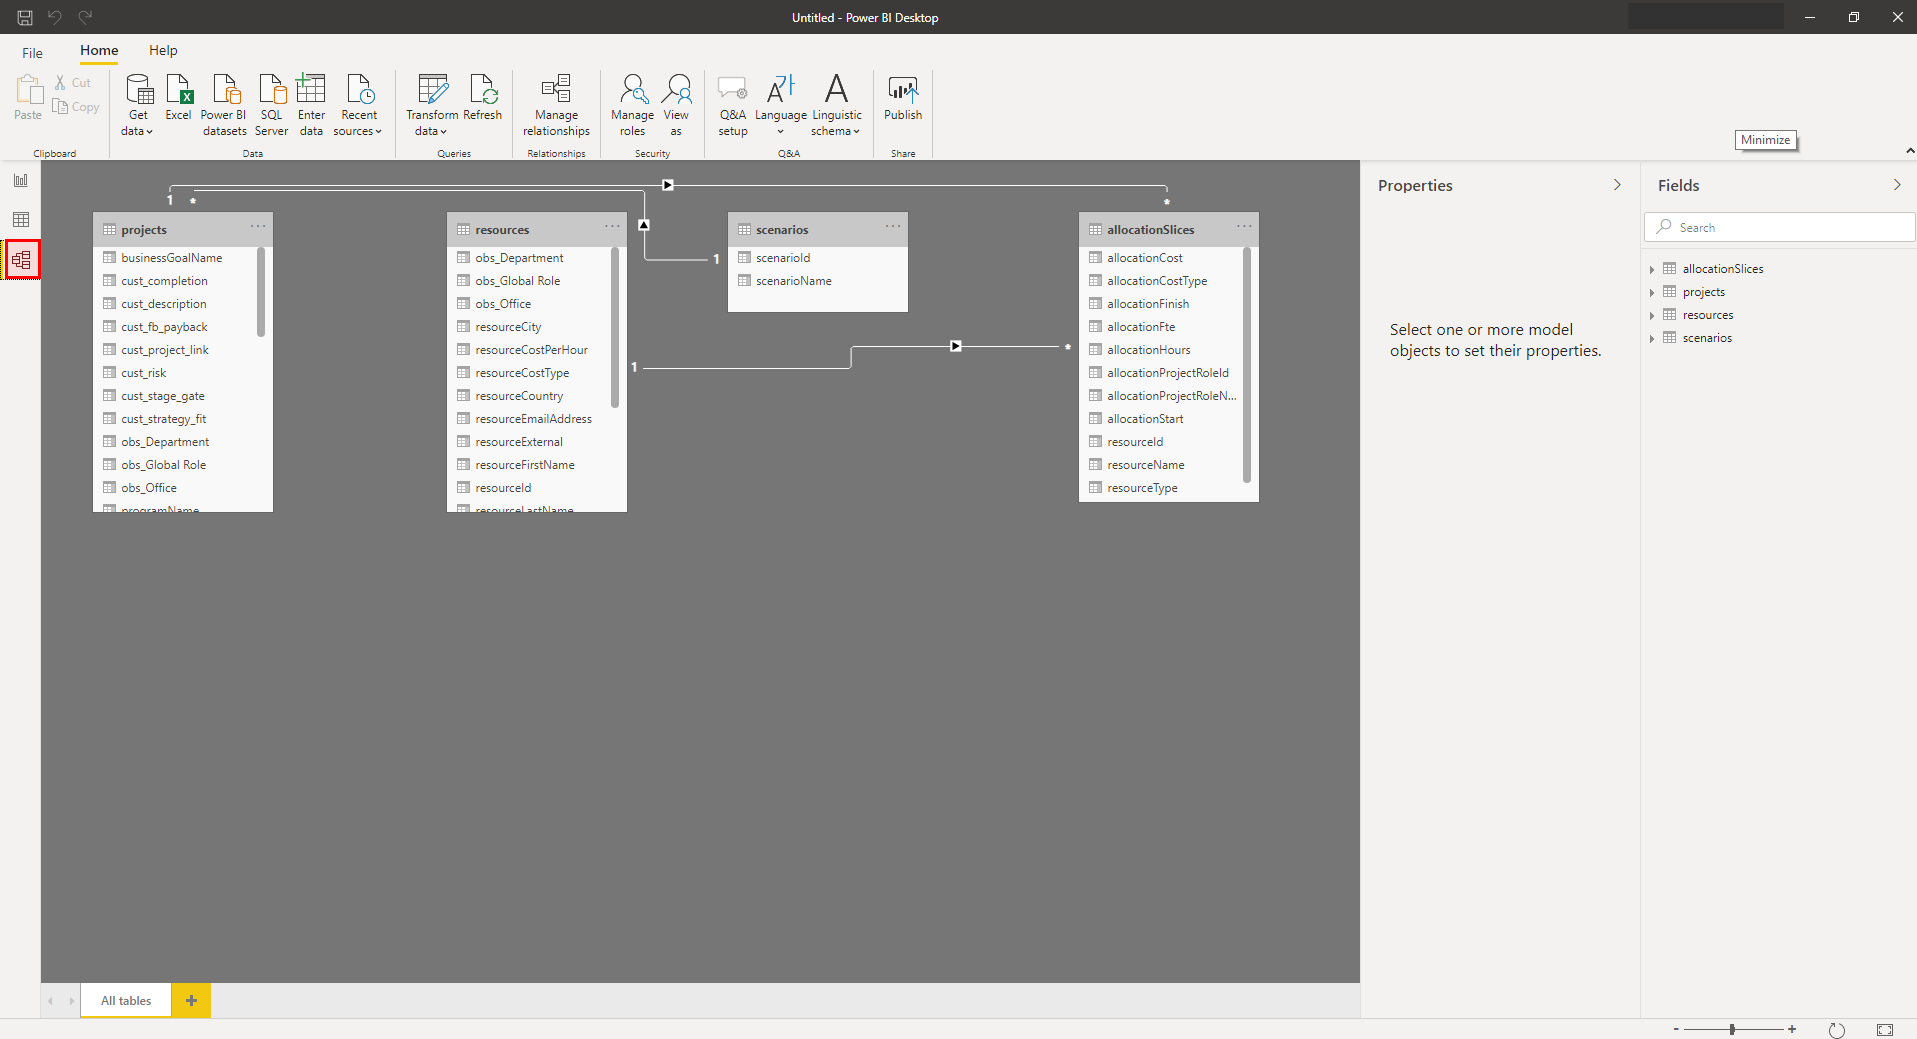Image resolution: width=1917 pixels, height=1039 pixels.
Task: Publish the report
Action: 903,97
